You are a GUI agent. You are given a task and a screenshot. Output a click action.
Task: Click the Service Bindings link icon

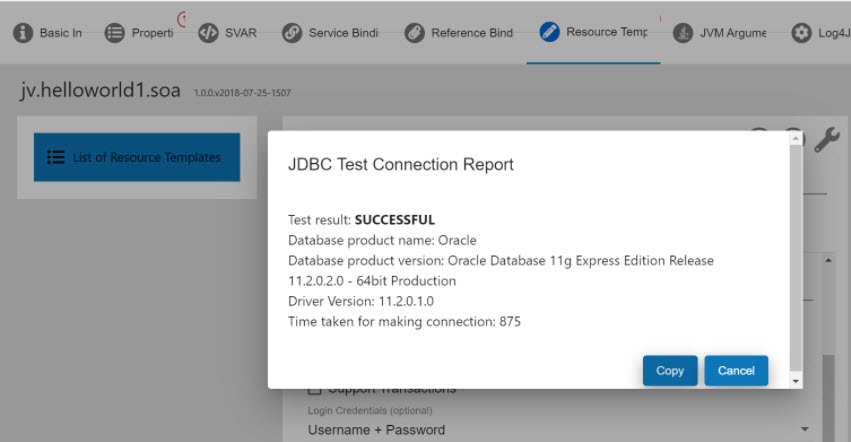coord(292,33)
